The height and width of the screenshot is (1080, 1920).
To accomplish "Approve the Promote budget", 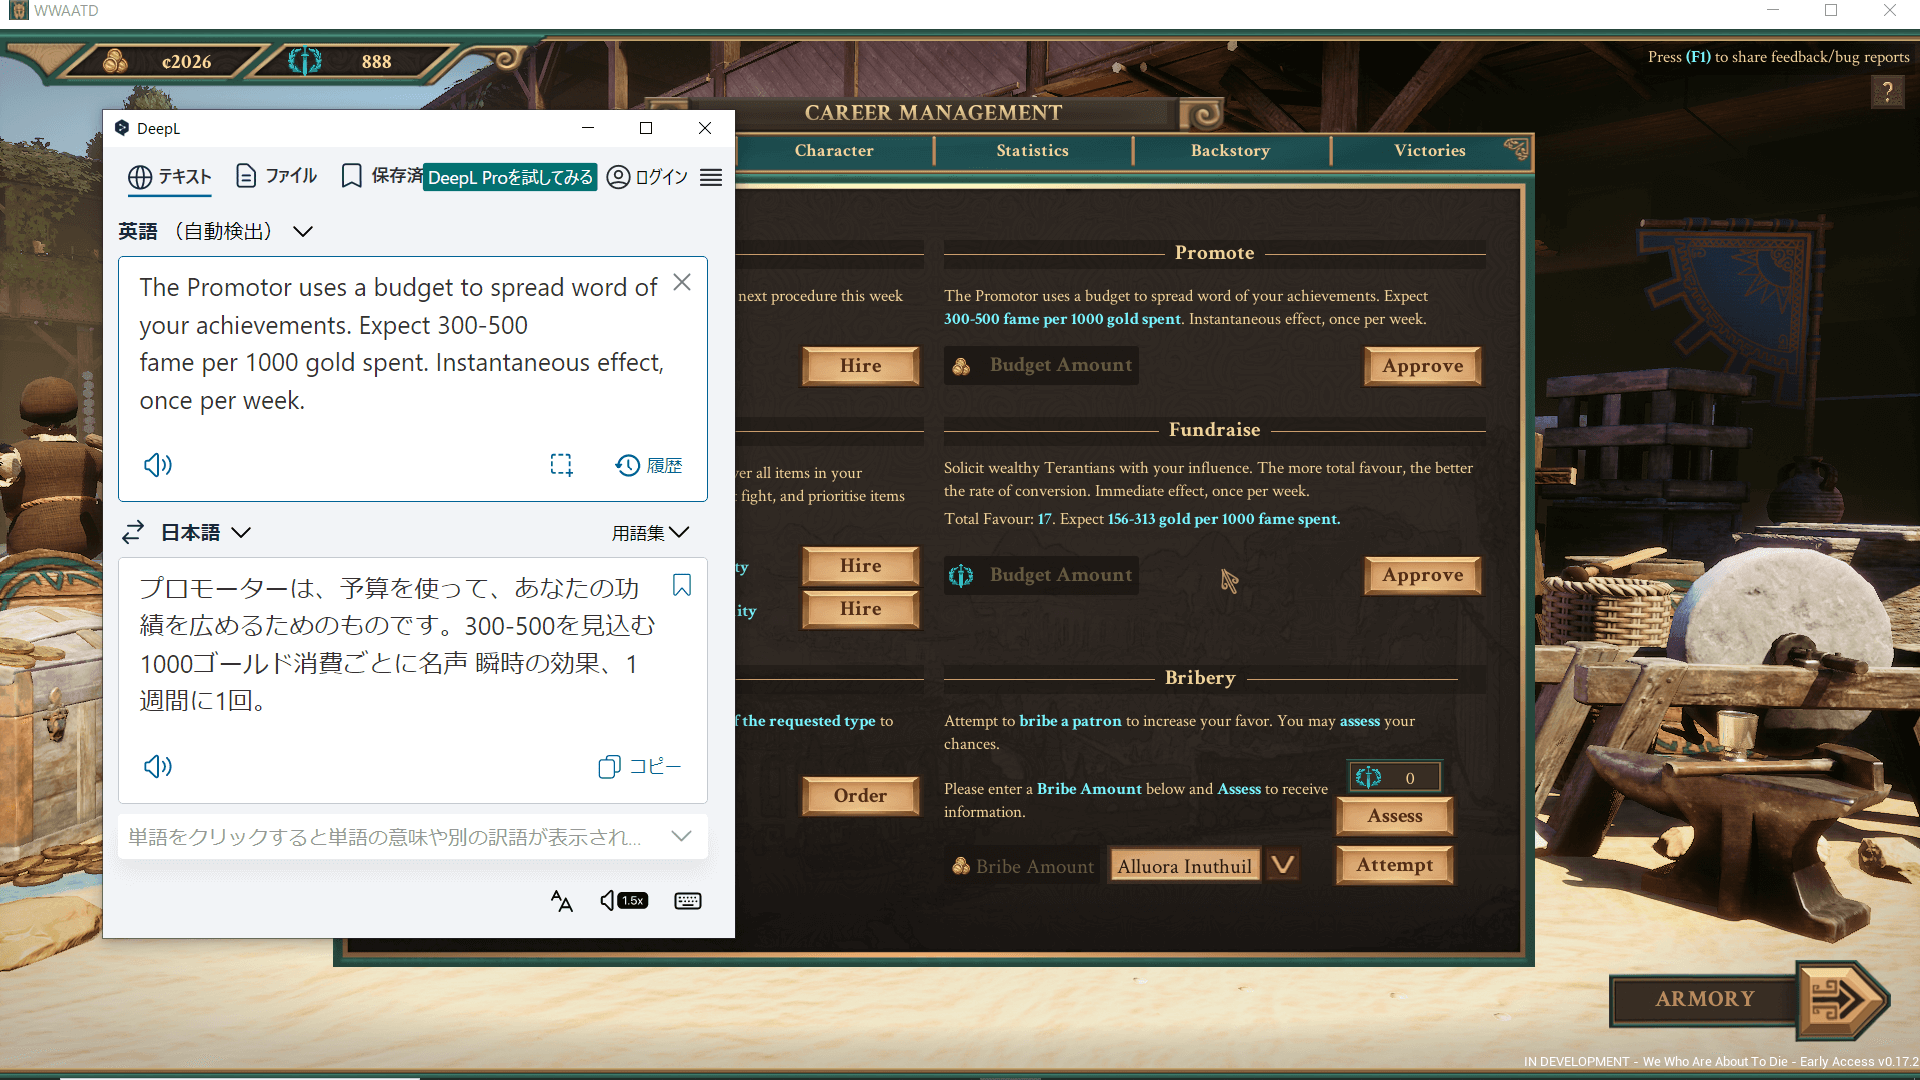I will point(1421,365).
